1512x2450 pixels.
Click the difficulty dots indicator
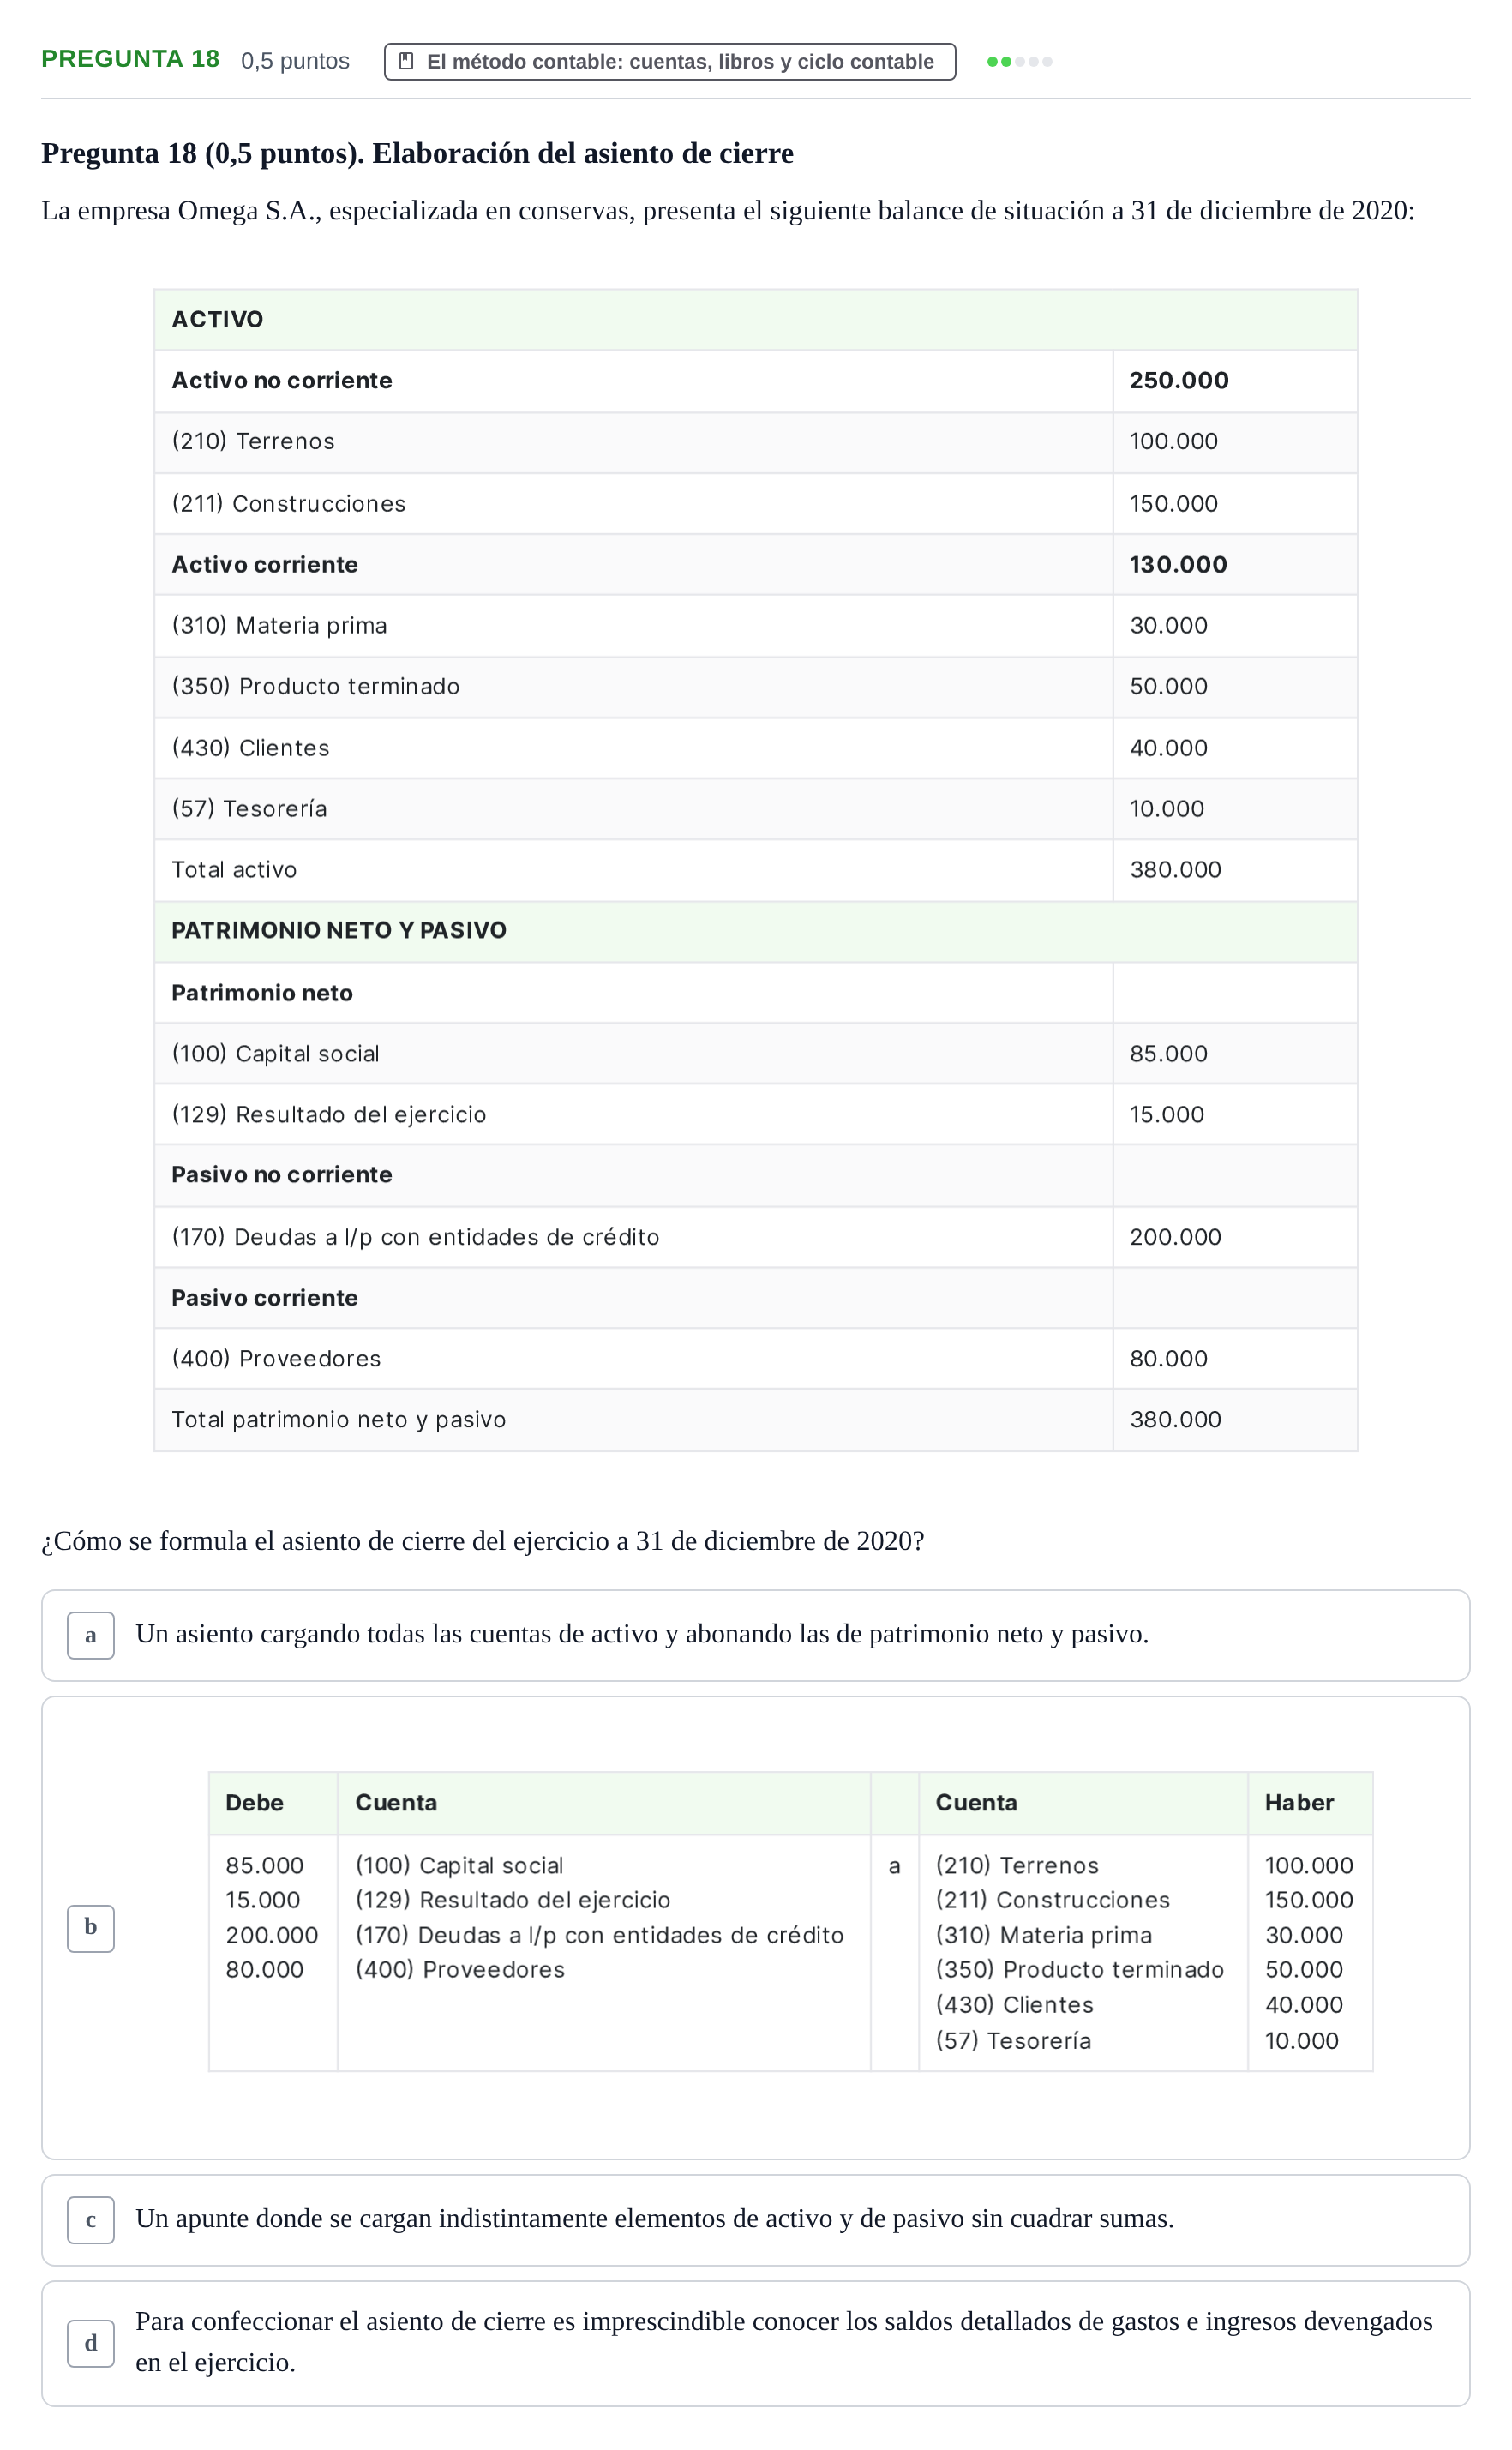[x=1019, y=61]
